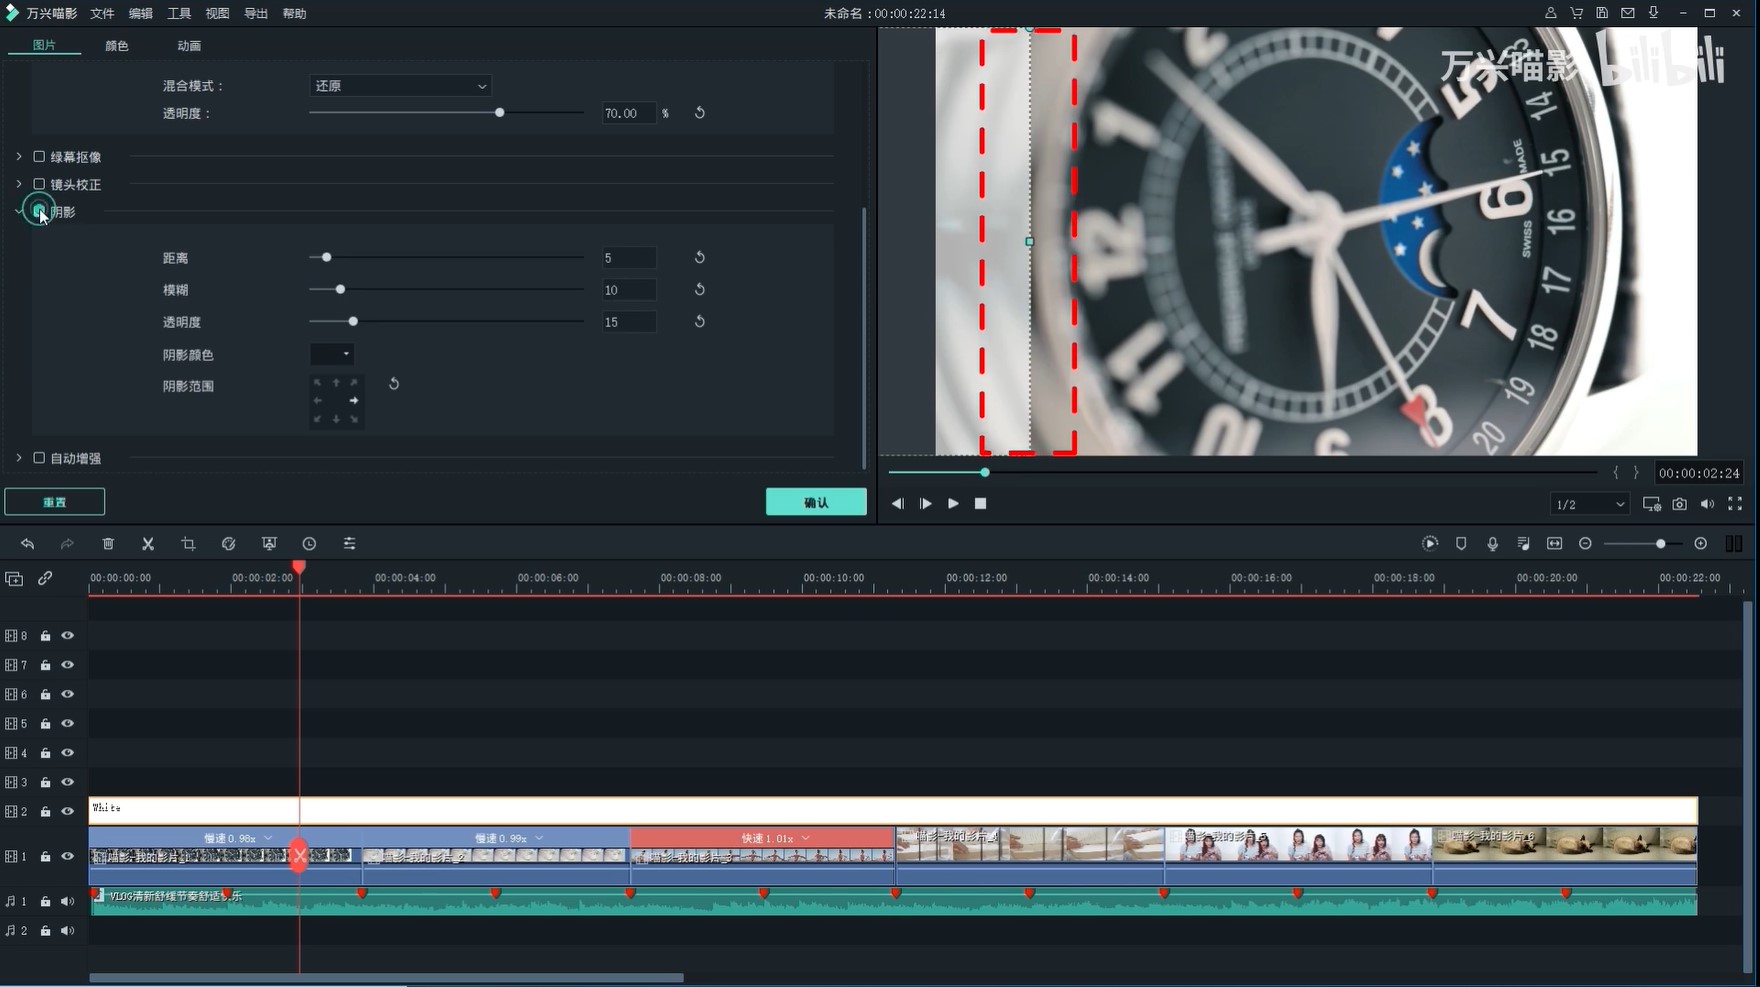Open the 阴影颜色 color dropdown
Image resolution: width=1760 pixels, height=987 pixels.
tap(332, 354)
